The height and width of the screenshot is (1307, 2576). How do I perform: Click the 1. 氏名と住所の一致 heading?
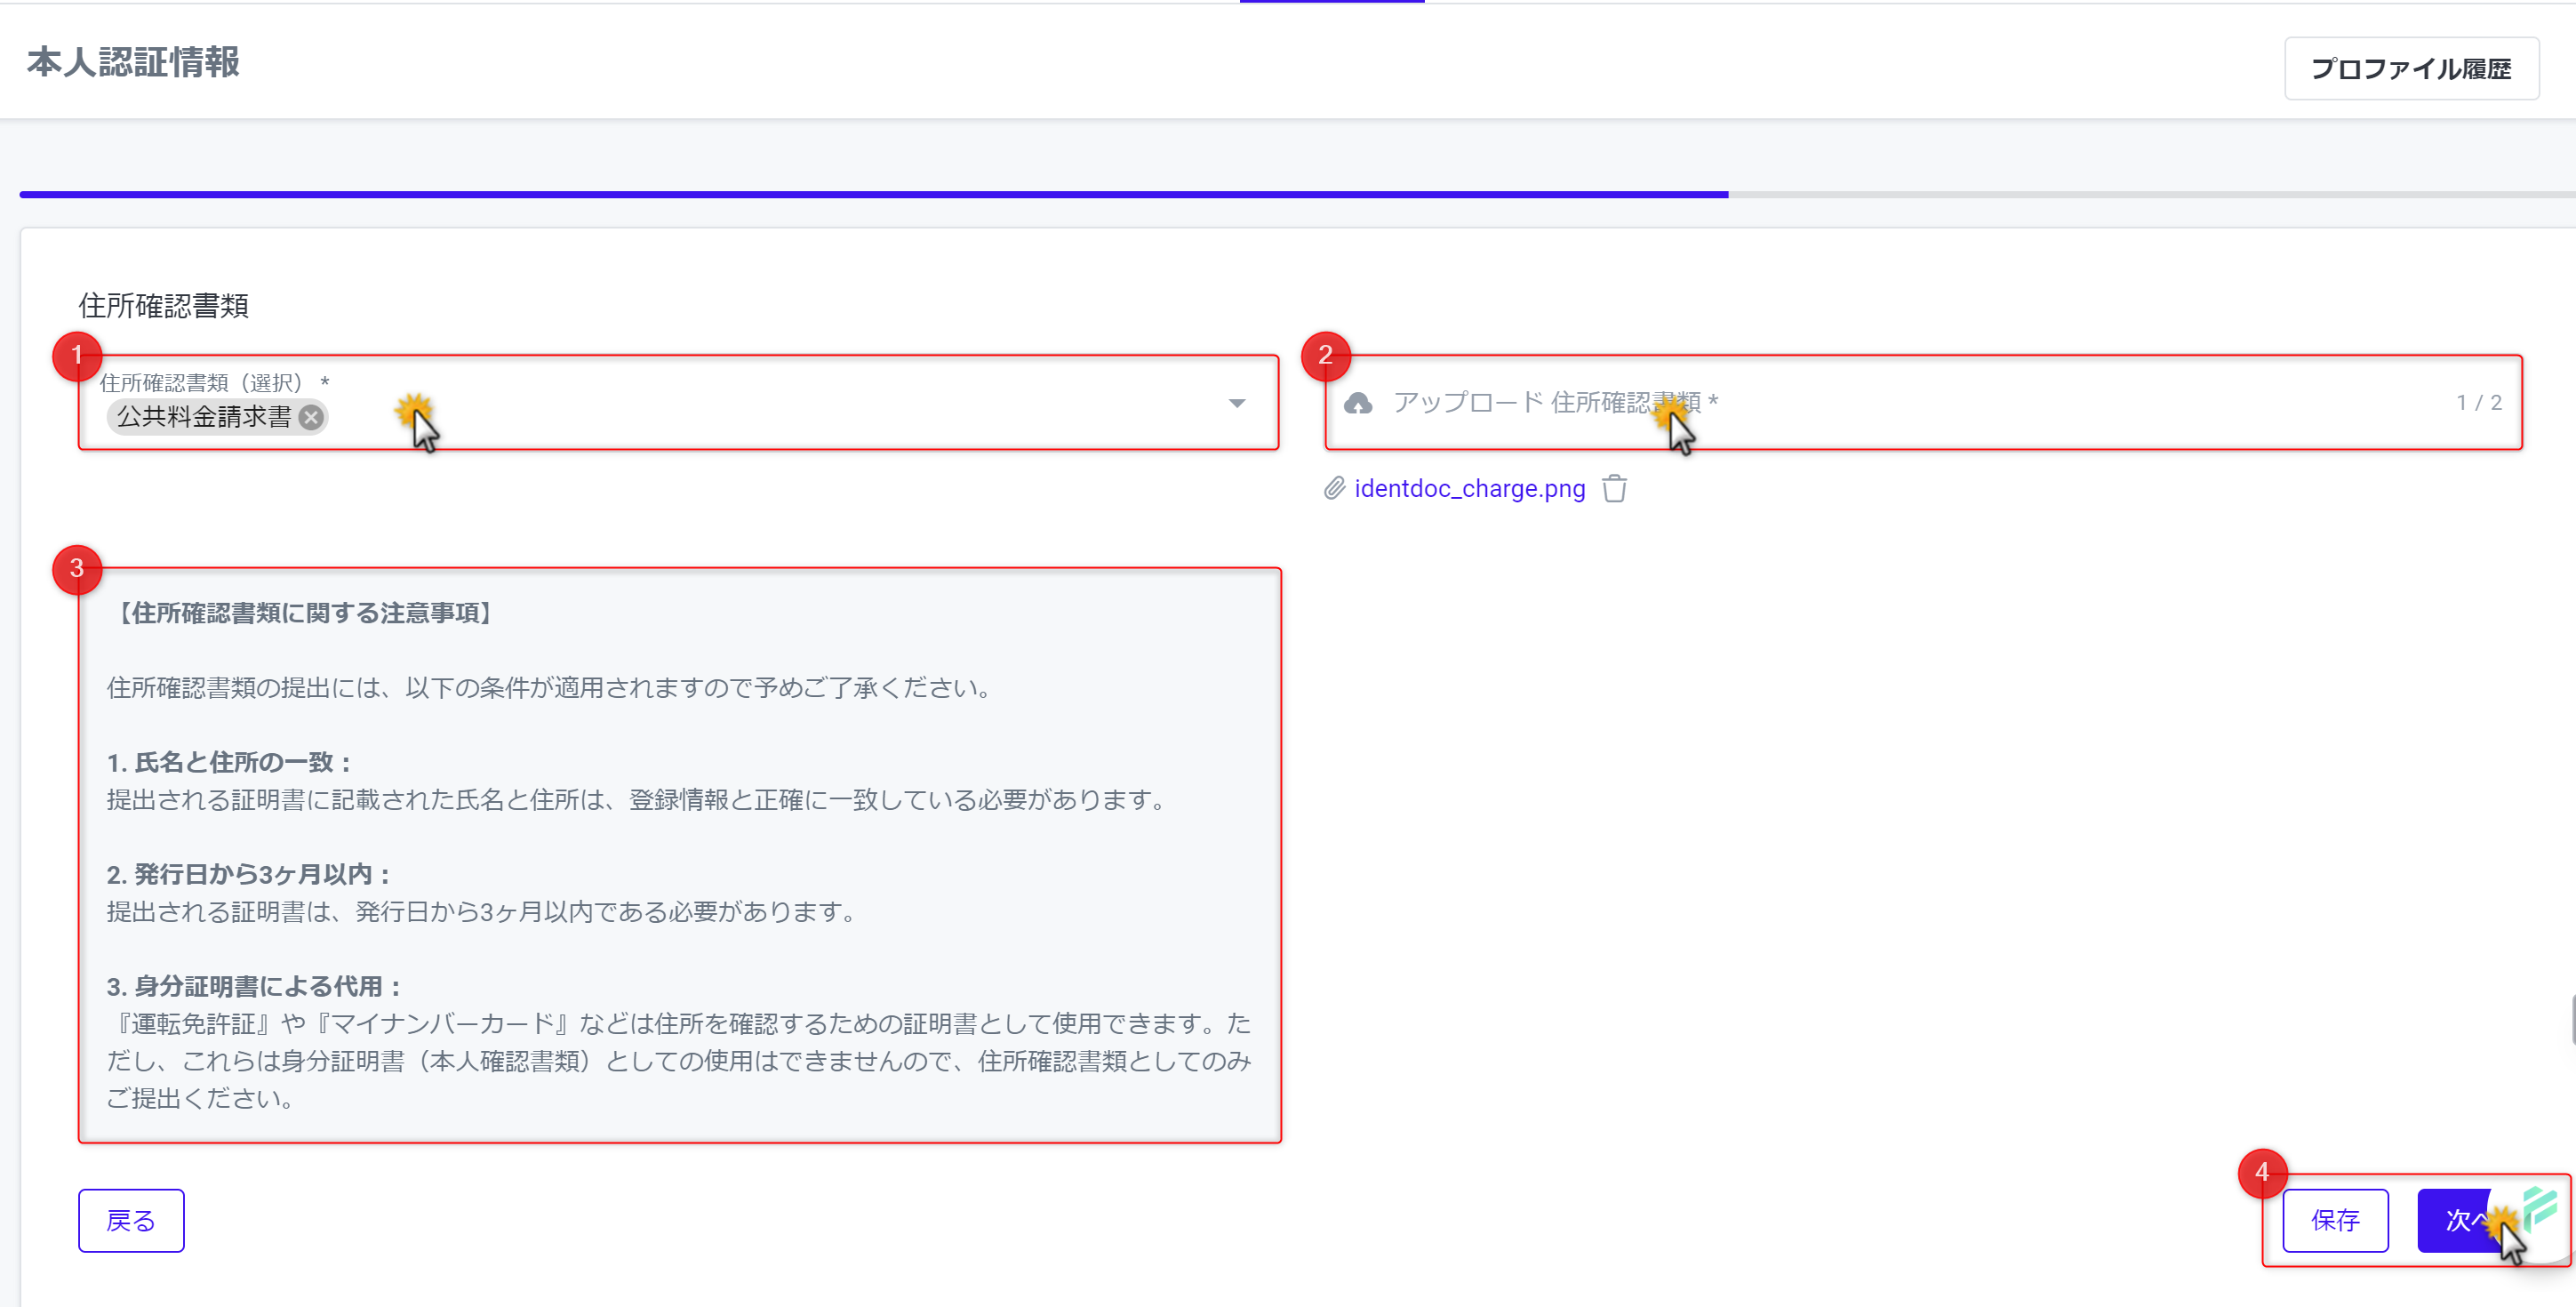pos(230,763)
